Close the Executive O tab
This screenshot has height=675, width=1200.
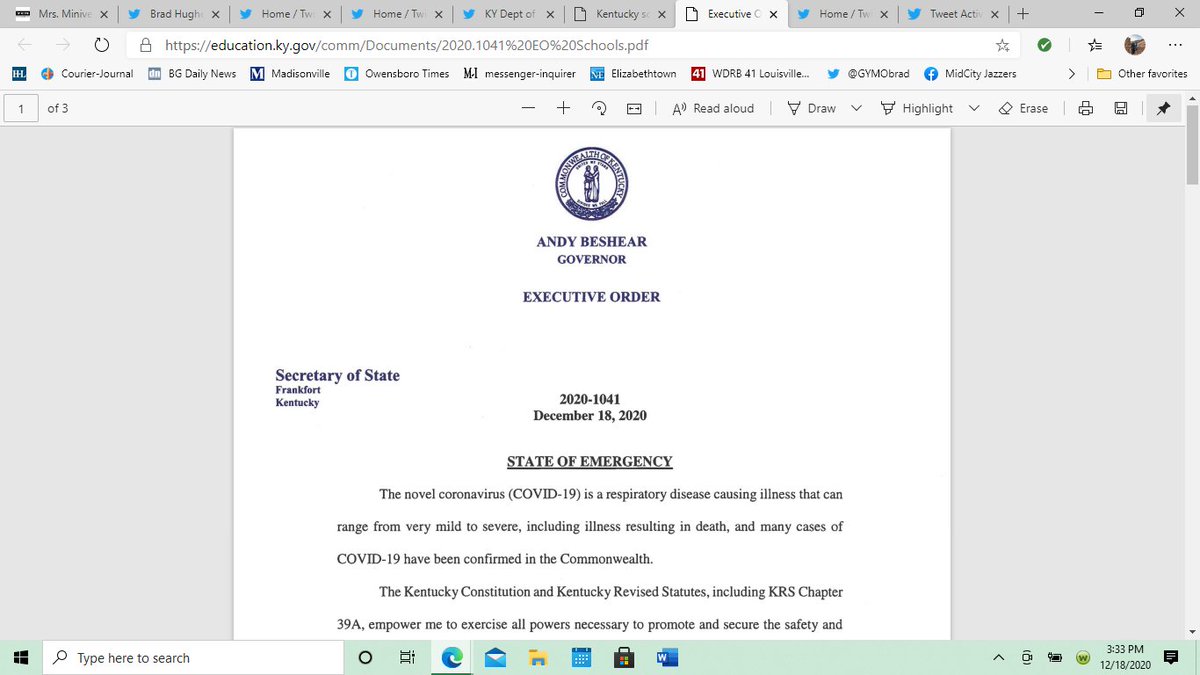point(773,14)
